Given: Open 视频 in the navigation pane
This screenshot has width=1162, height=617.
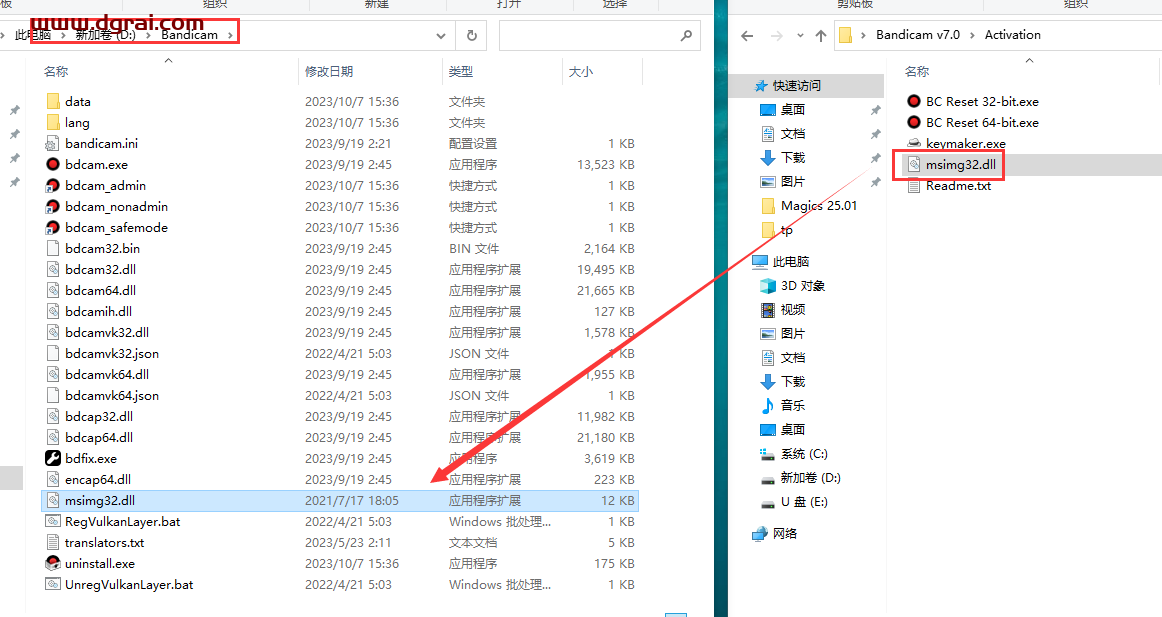Looking at the screenshot, I should (792, 310).
